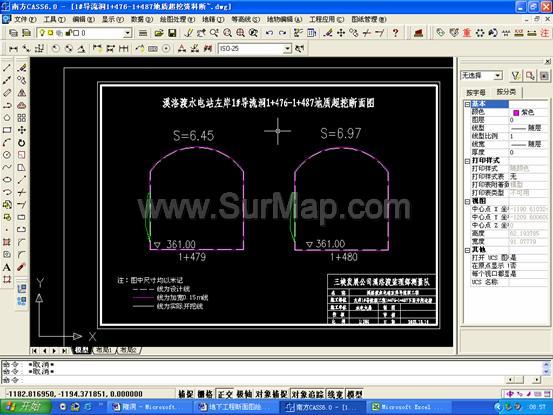
Task: Select the Erase tool in modify toolbar
Action: click(22, 67)
